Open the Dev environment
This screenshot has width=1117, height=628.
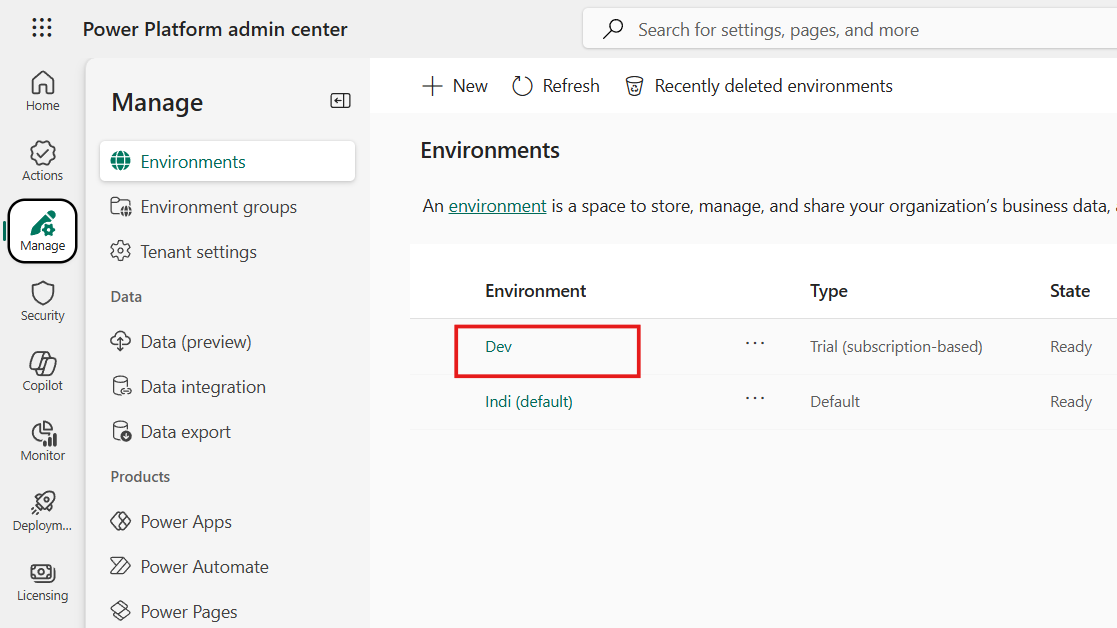(499, 347)
